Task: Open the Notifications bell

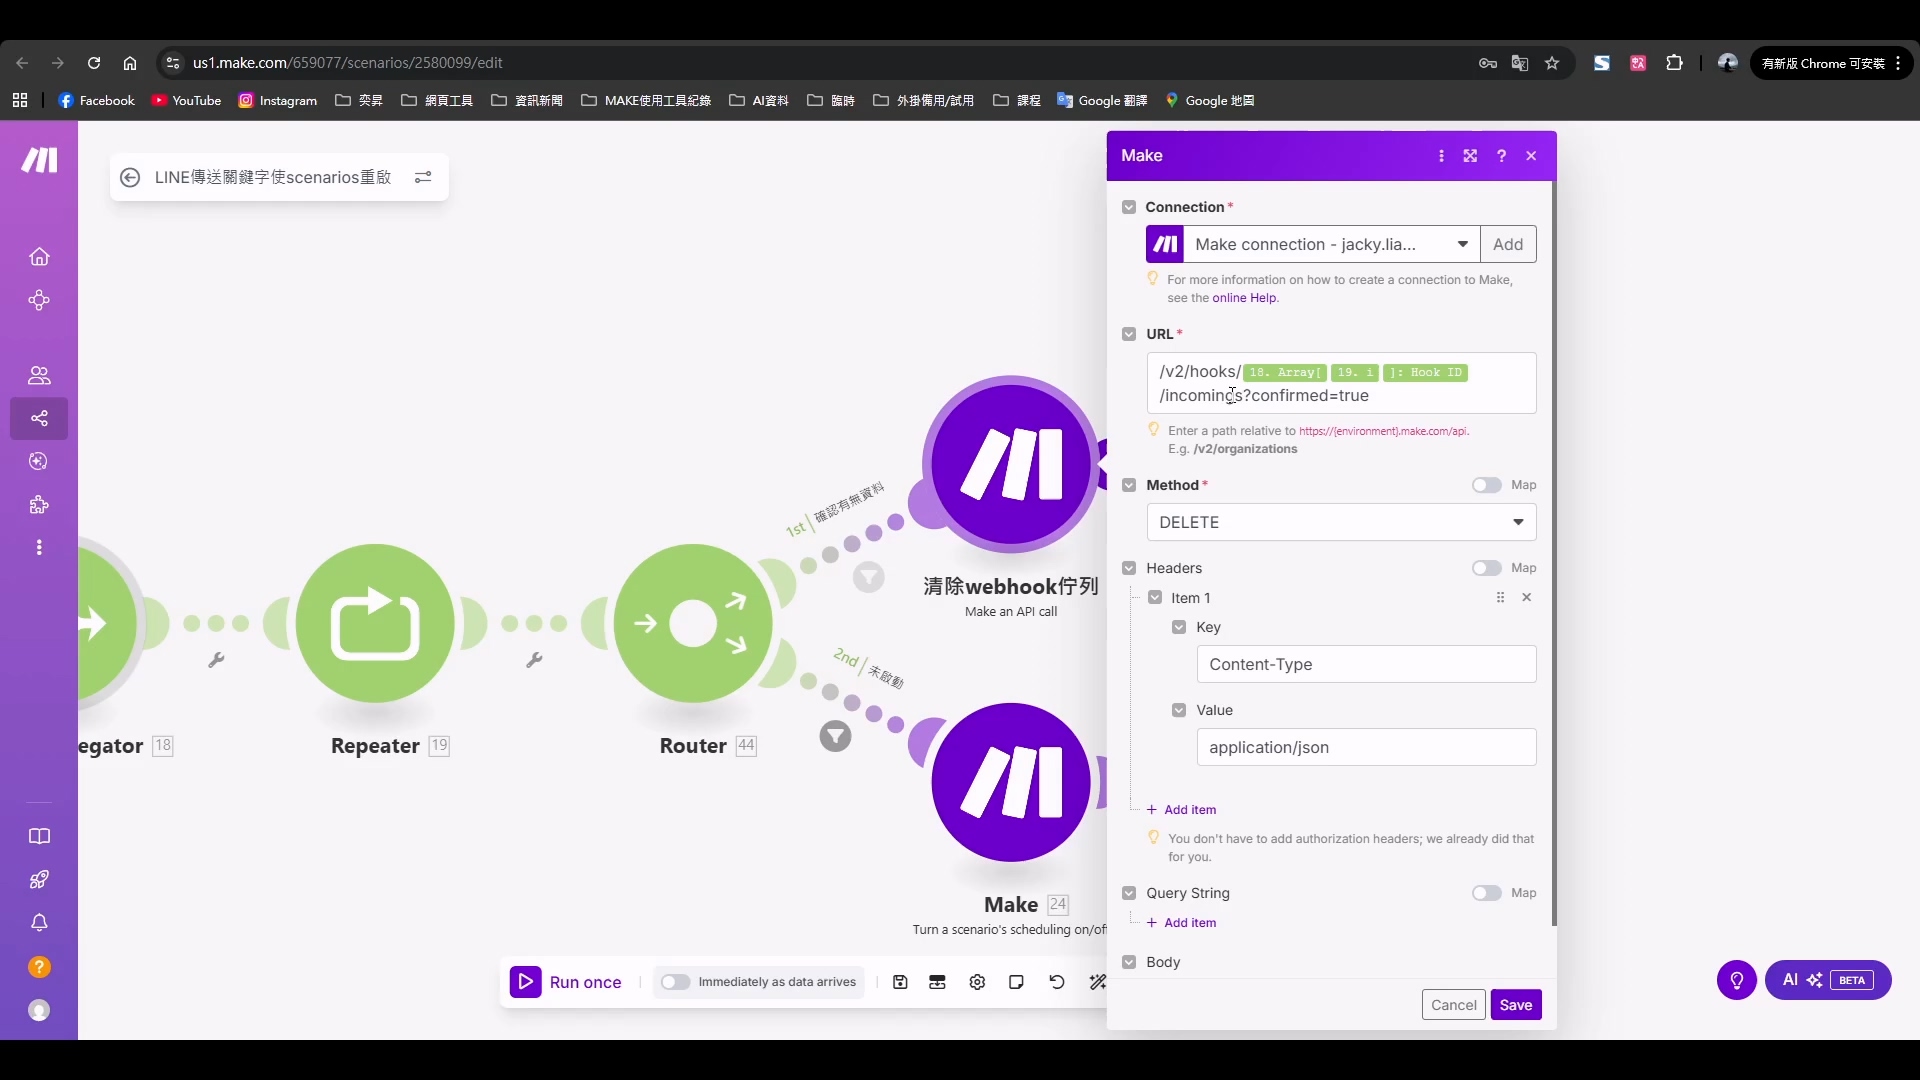Action: coord(39,923)
